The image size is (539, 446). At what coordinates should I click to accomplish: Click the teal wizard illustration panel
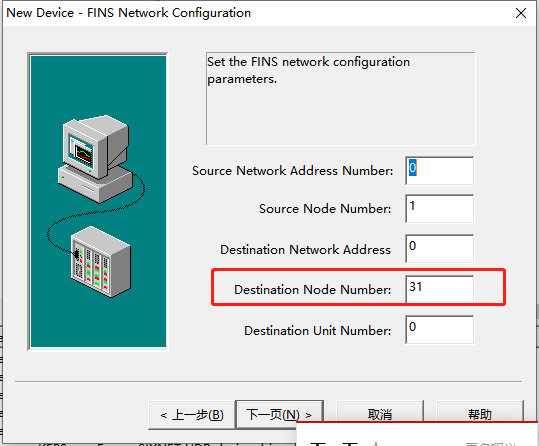point(98,202)
